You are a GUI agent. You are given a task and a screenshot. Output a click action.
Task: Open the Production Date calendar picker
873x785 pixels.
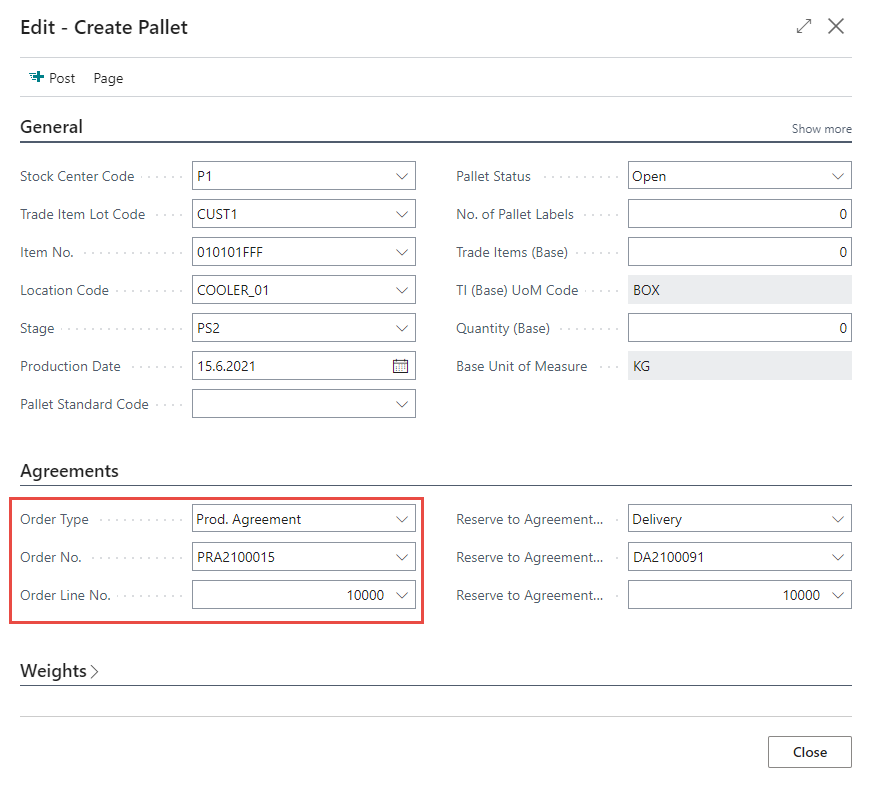coord(400,366)
